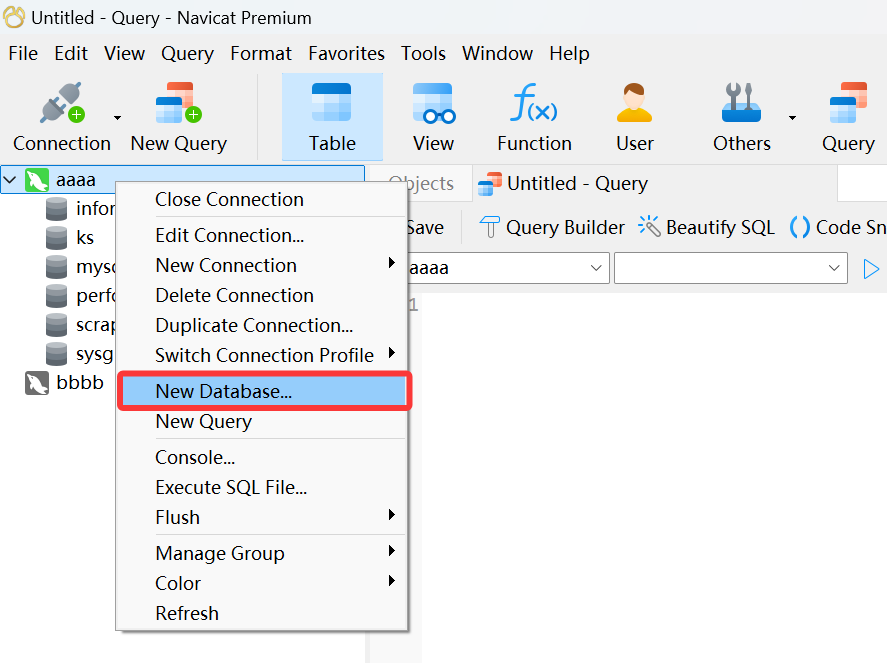Open the Help menu
Screen dimensions: 887x663
(569, 53)
